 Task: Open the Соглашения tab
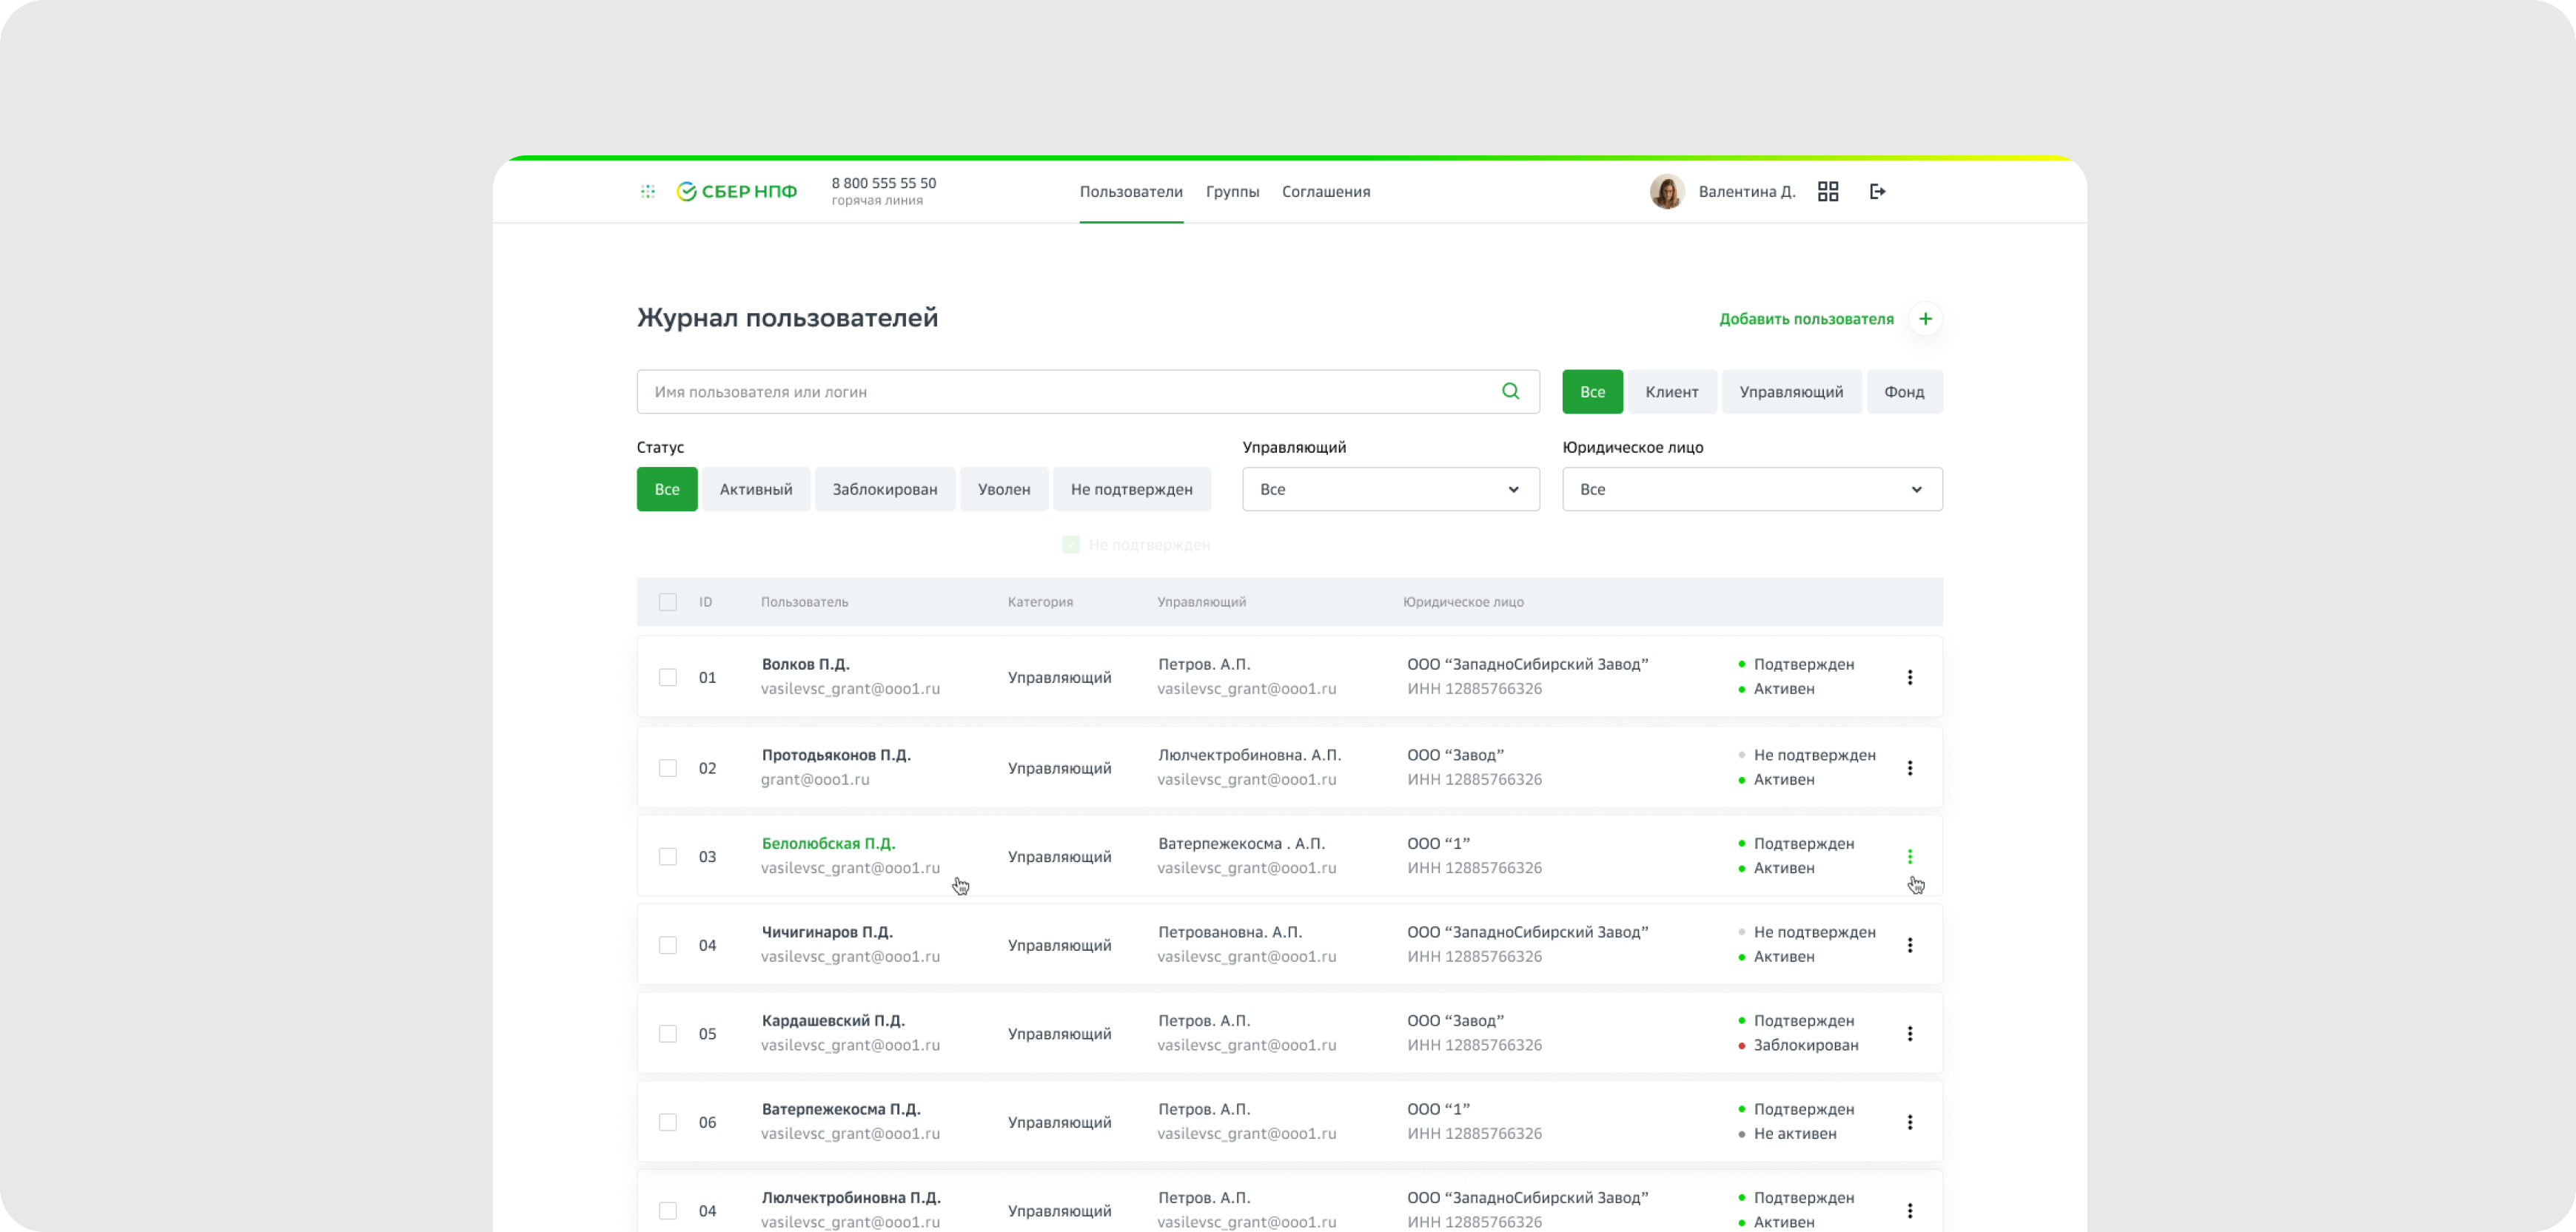pos(1326,191)
